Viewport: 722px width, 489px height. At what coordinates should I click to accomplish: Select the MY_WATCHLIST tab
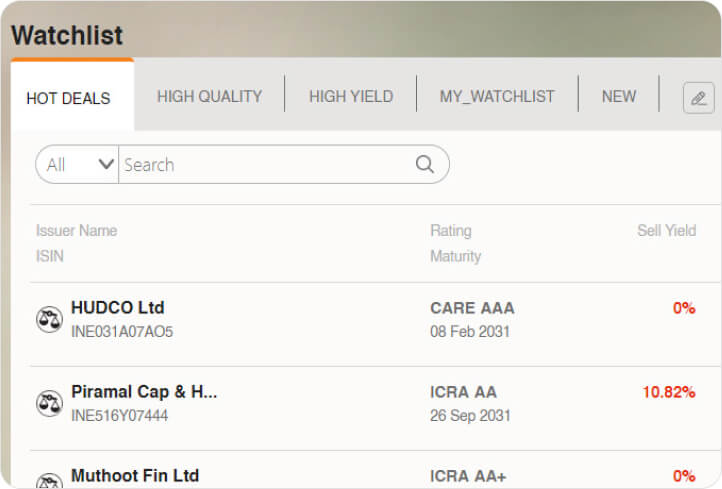[x=497, y=97]
